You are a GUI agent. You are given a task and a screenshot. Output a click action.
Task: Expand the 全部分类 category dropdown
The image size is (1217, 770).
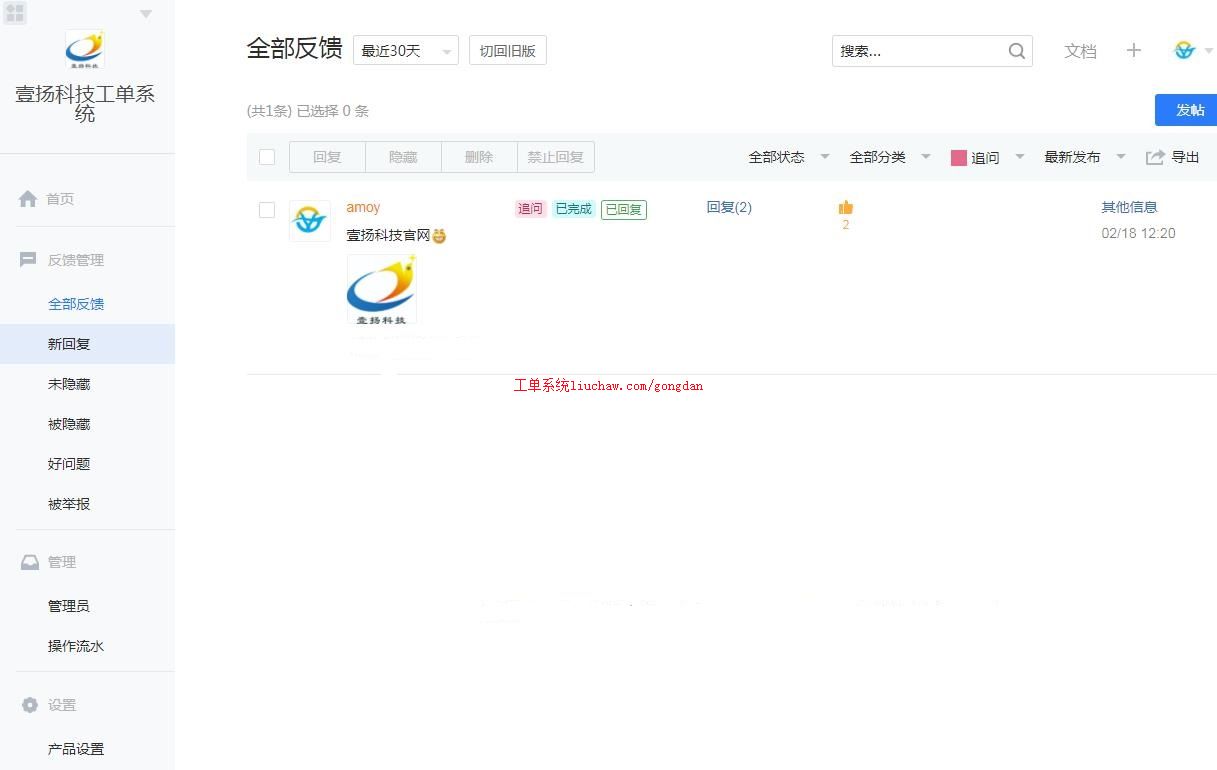click(889, 157)
